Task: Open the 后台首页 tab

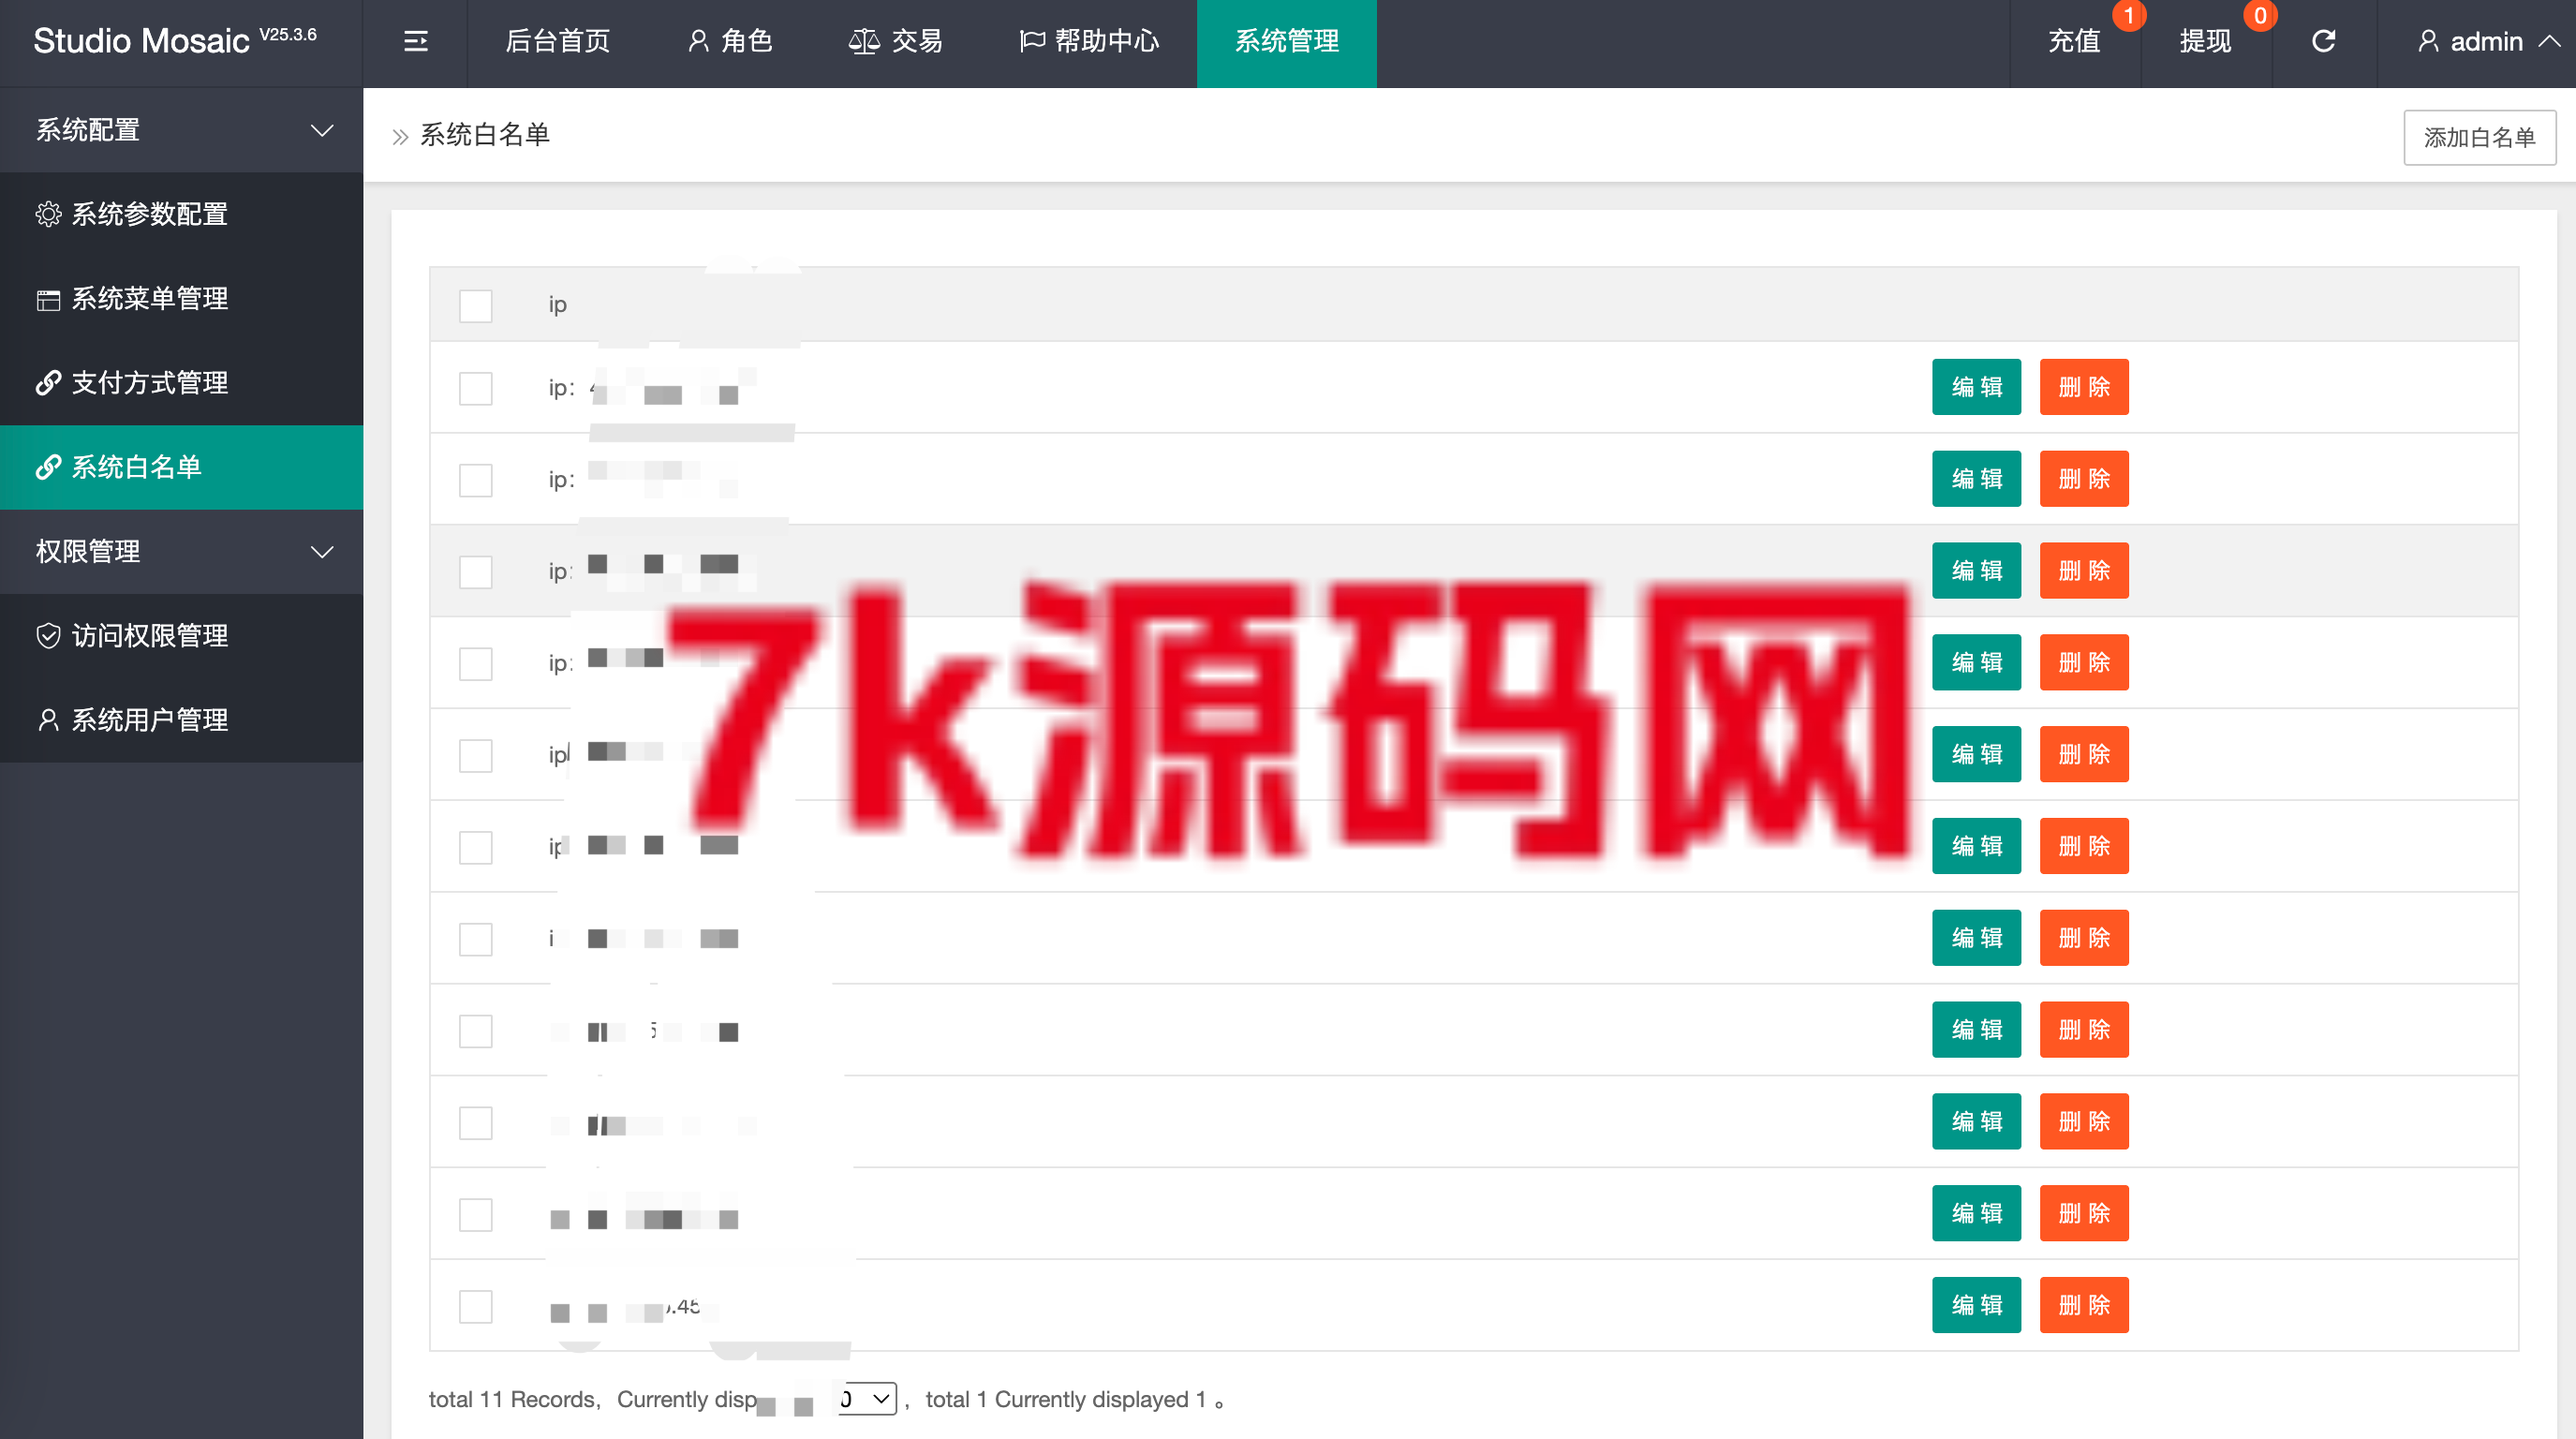Action: tap(557, 41)
